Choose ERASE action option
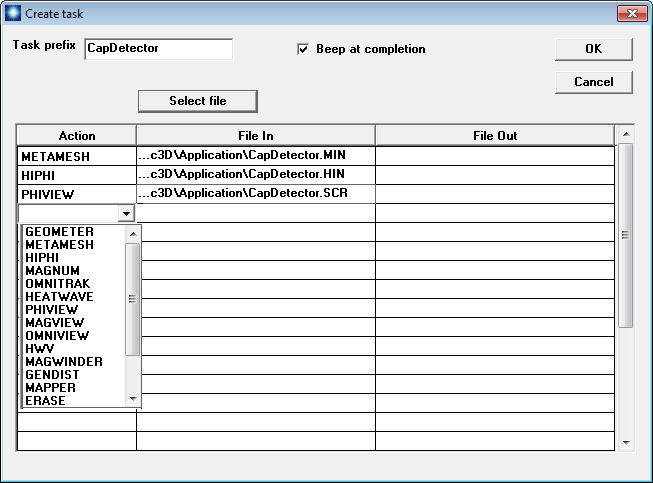Viewport: 653px width, 483px height. point(46,401)
